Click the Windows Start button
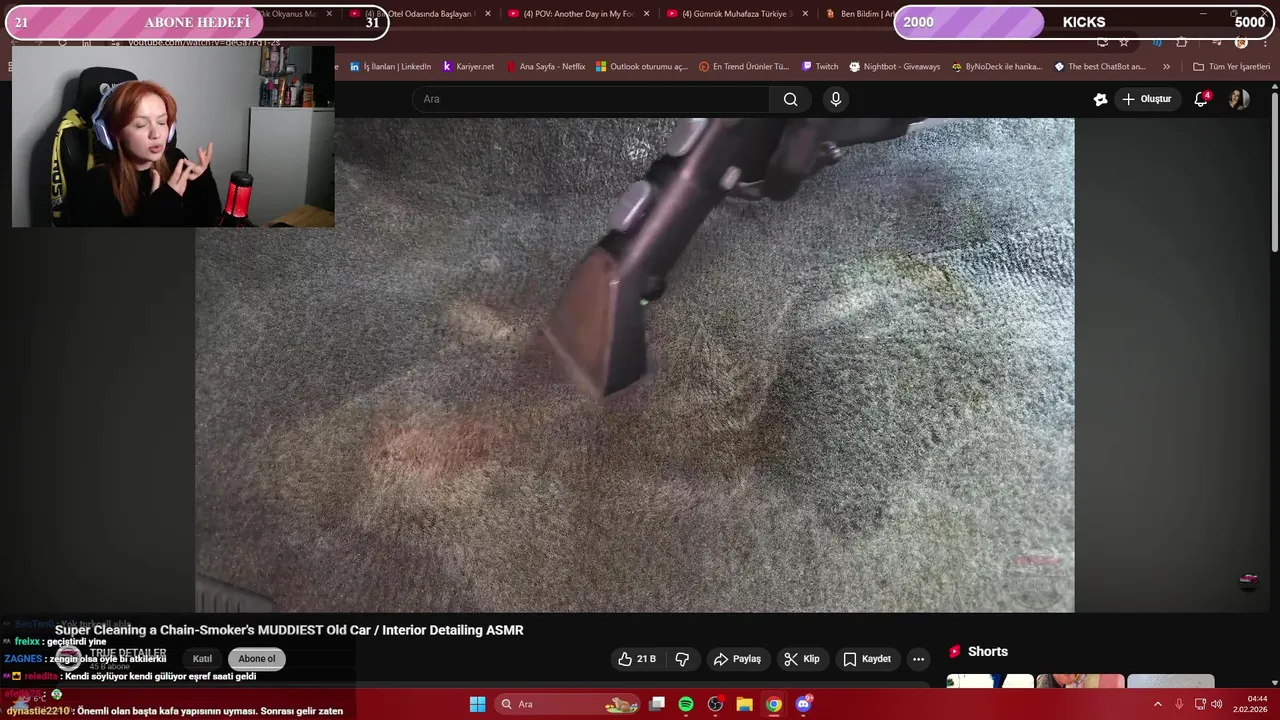 pyautogui.click(x=477, y=704)
